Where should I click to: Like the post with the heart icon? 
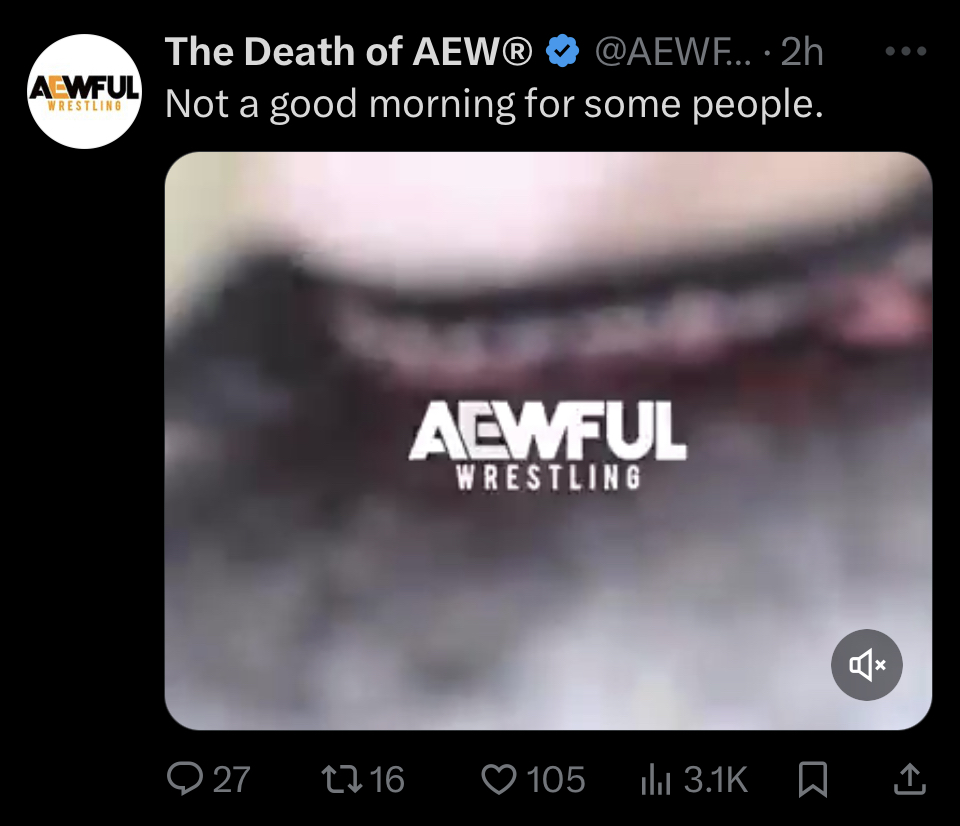click(x=498, y=779)
